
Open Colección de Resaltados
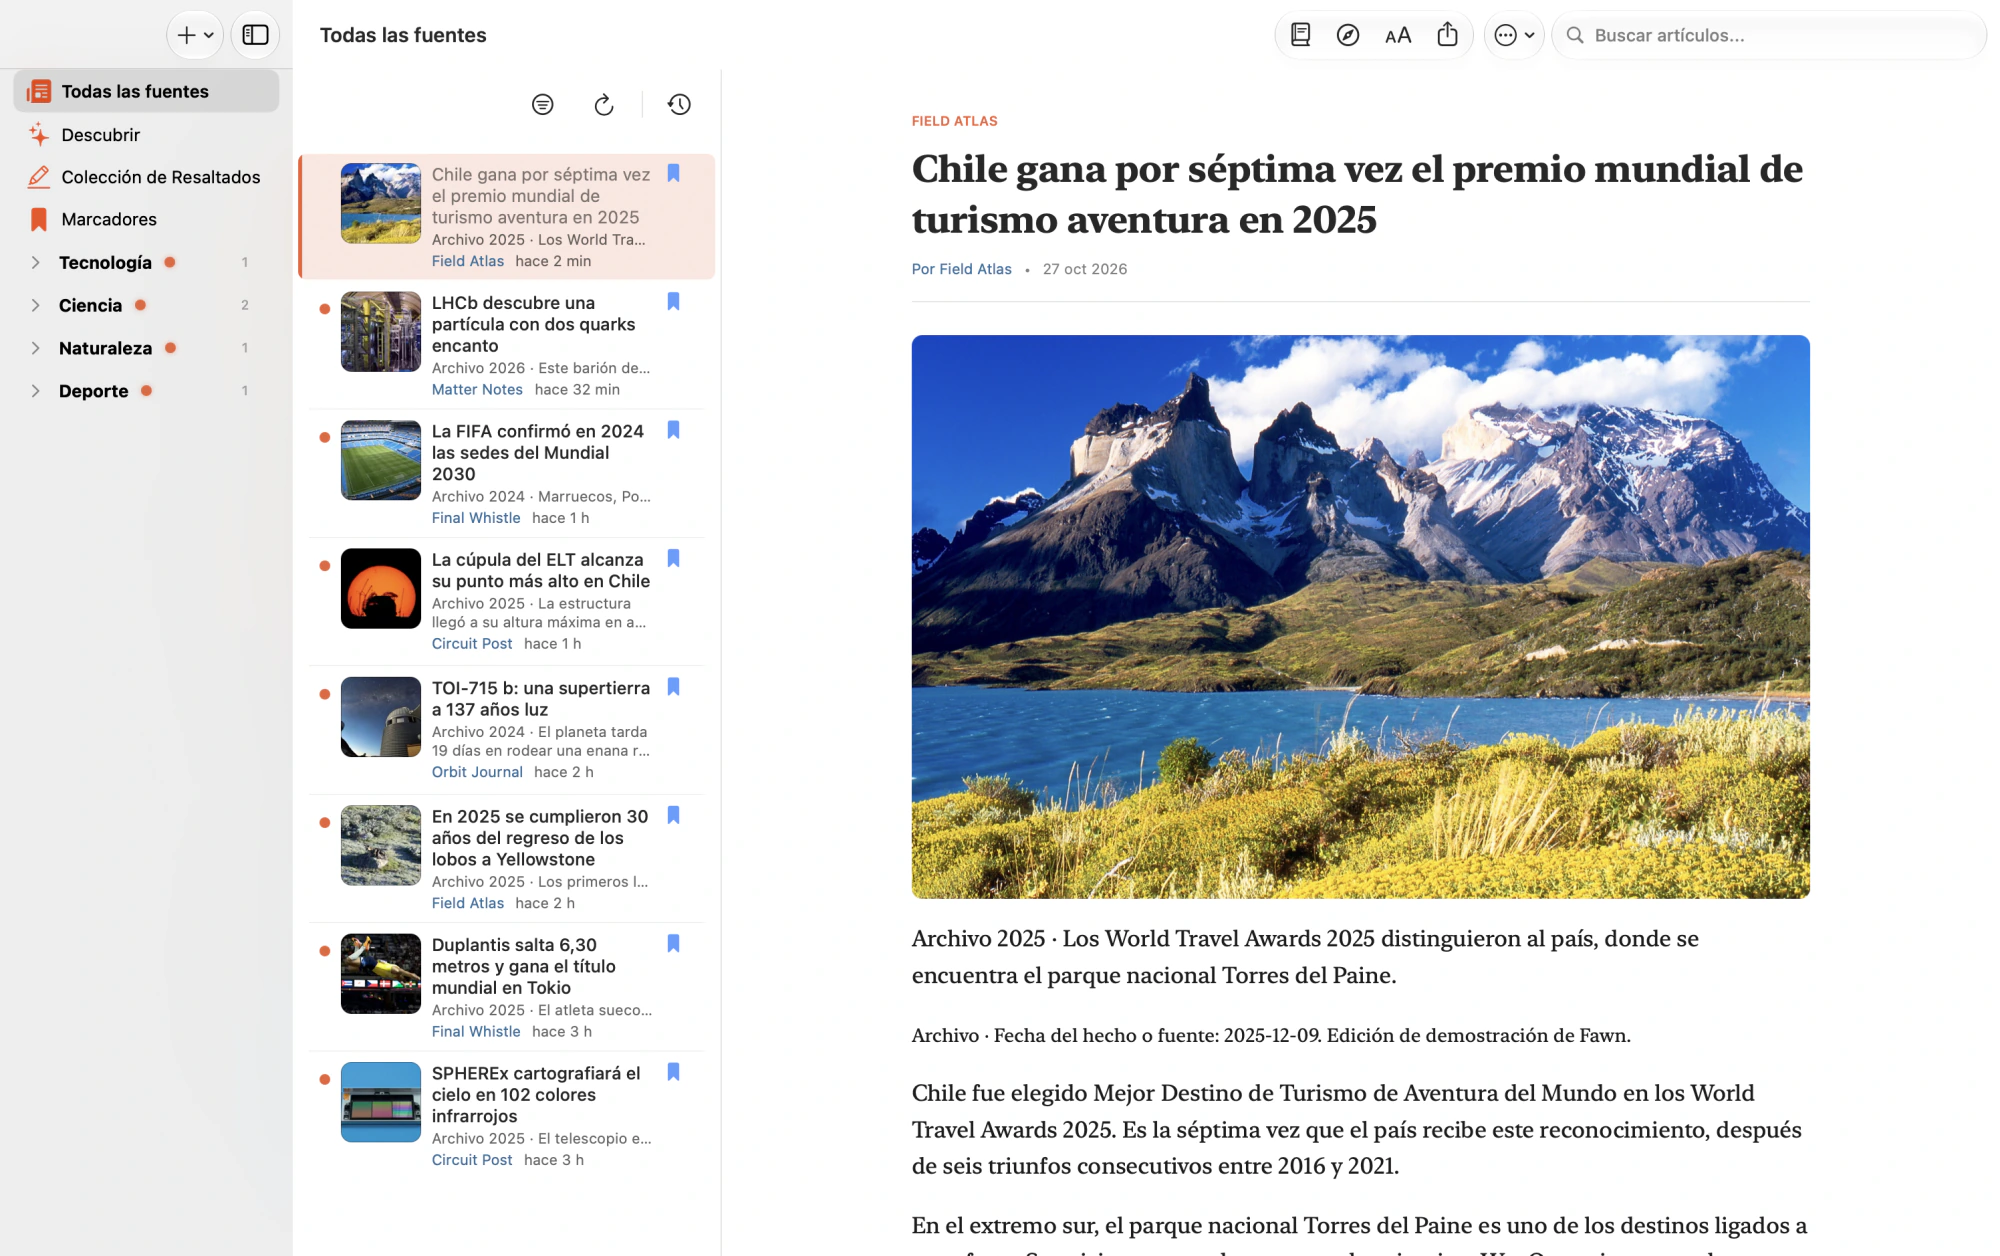pyautogui.click(x=146, y=177)
